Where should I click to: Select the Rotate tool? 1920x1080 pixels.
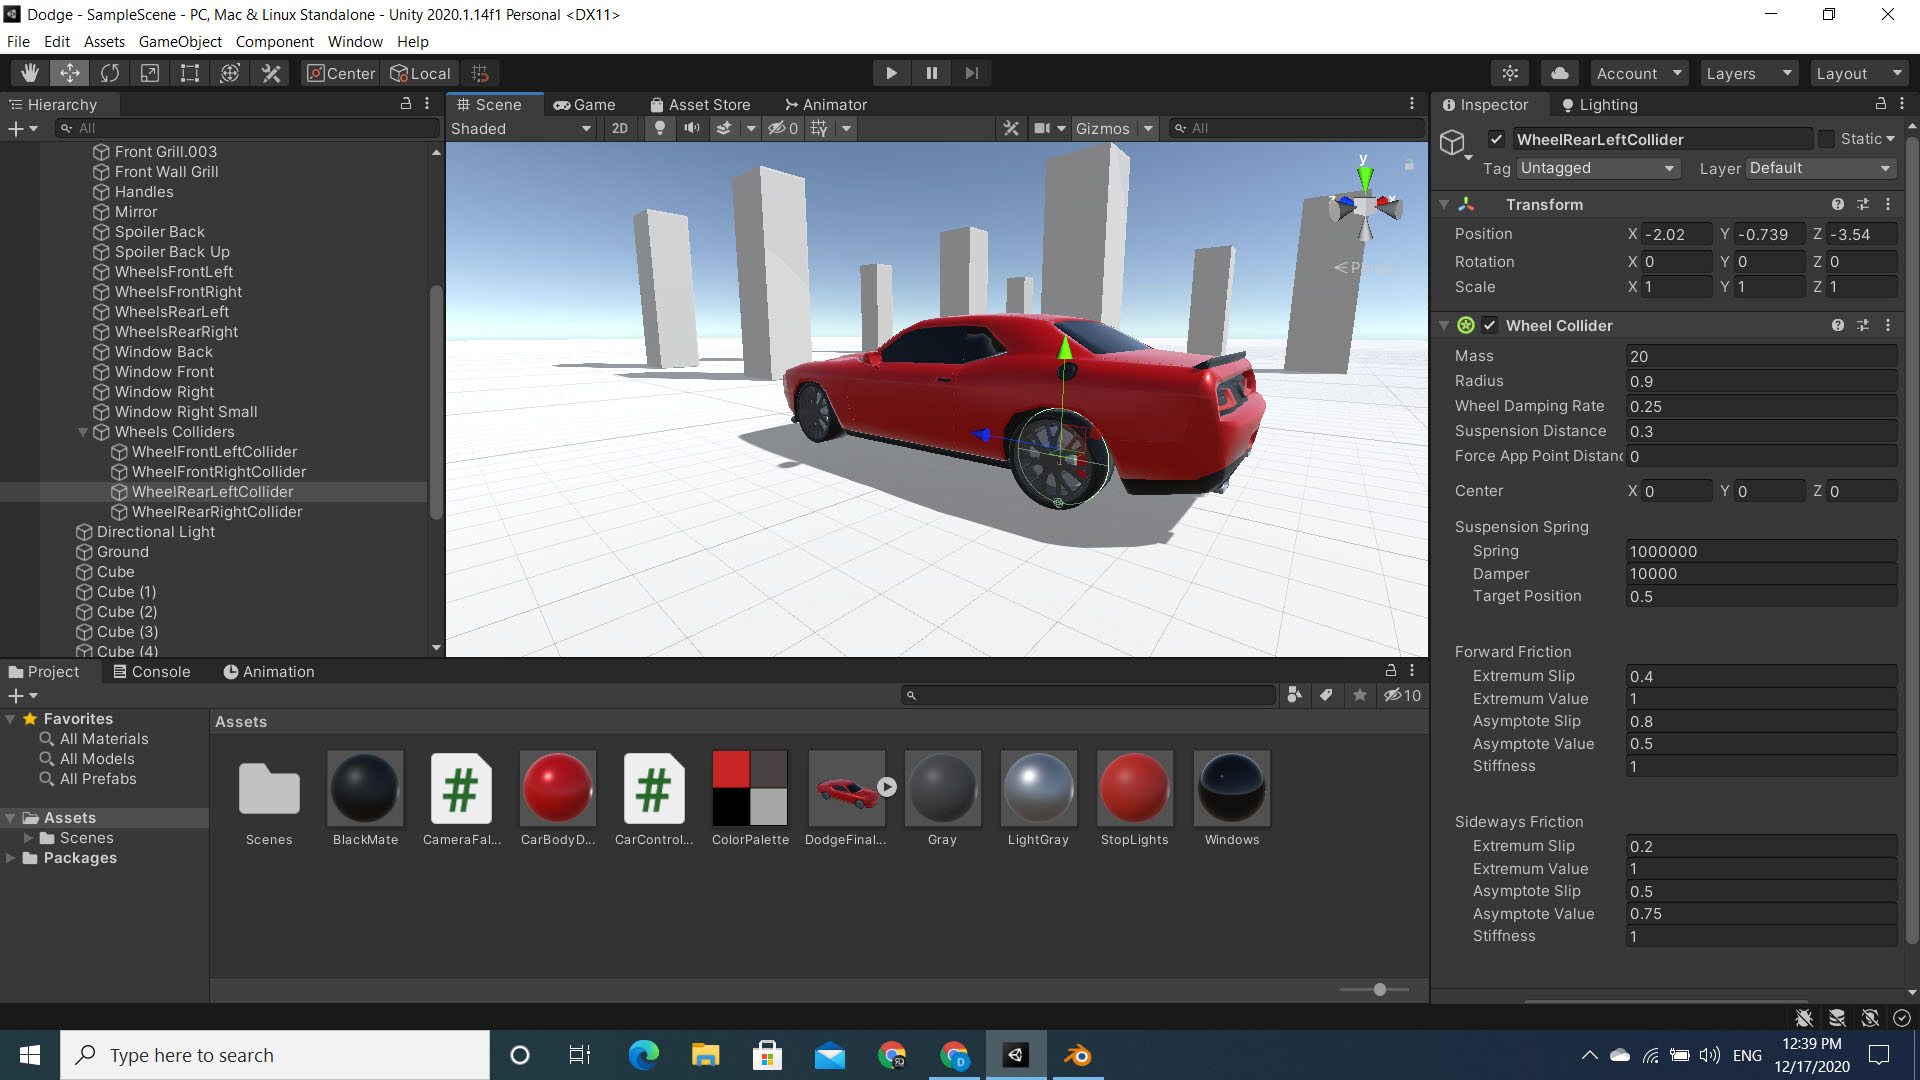click(x=110, y=73)
